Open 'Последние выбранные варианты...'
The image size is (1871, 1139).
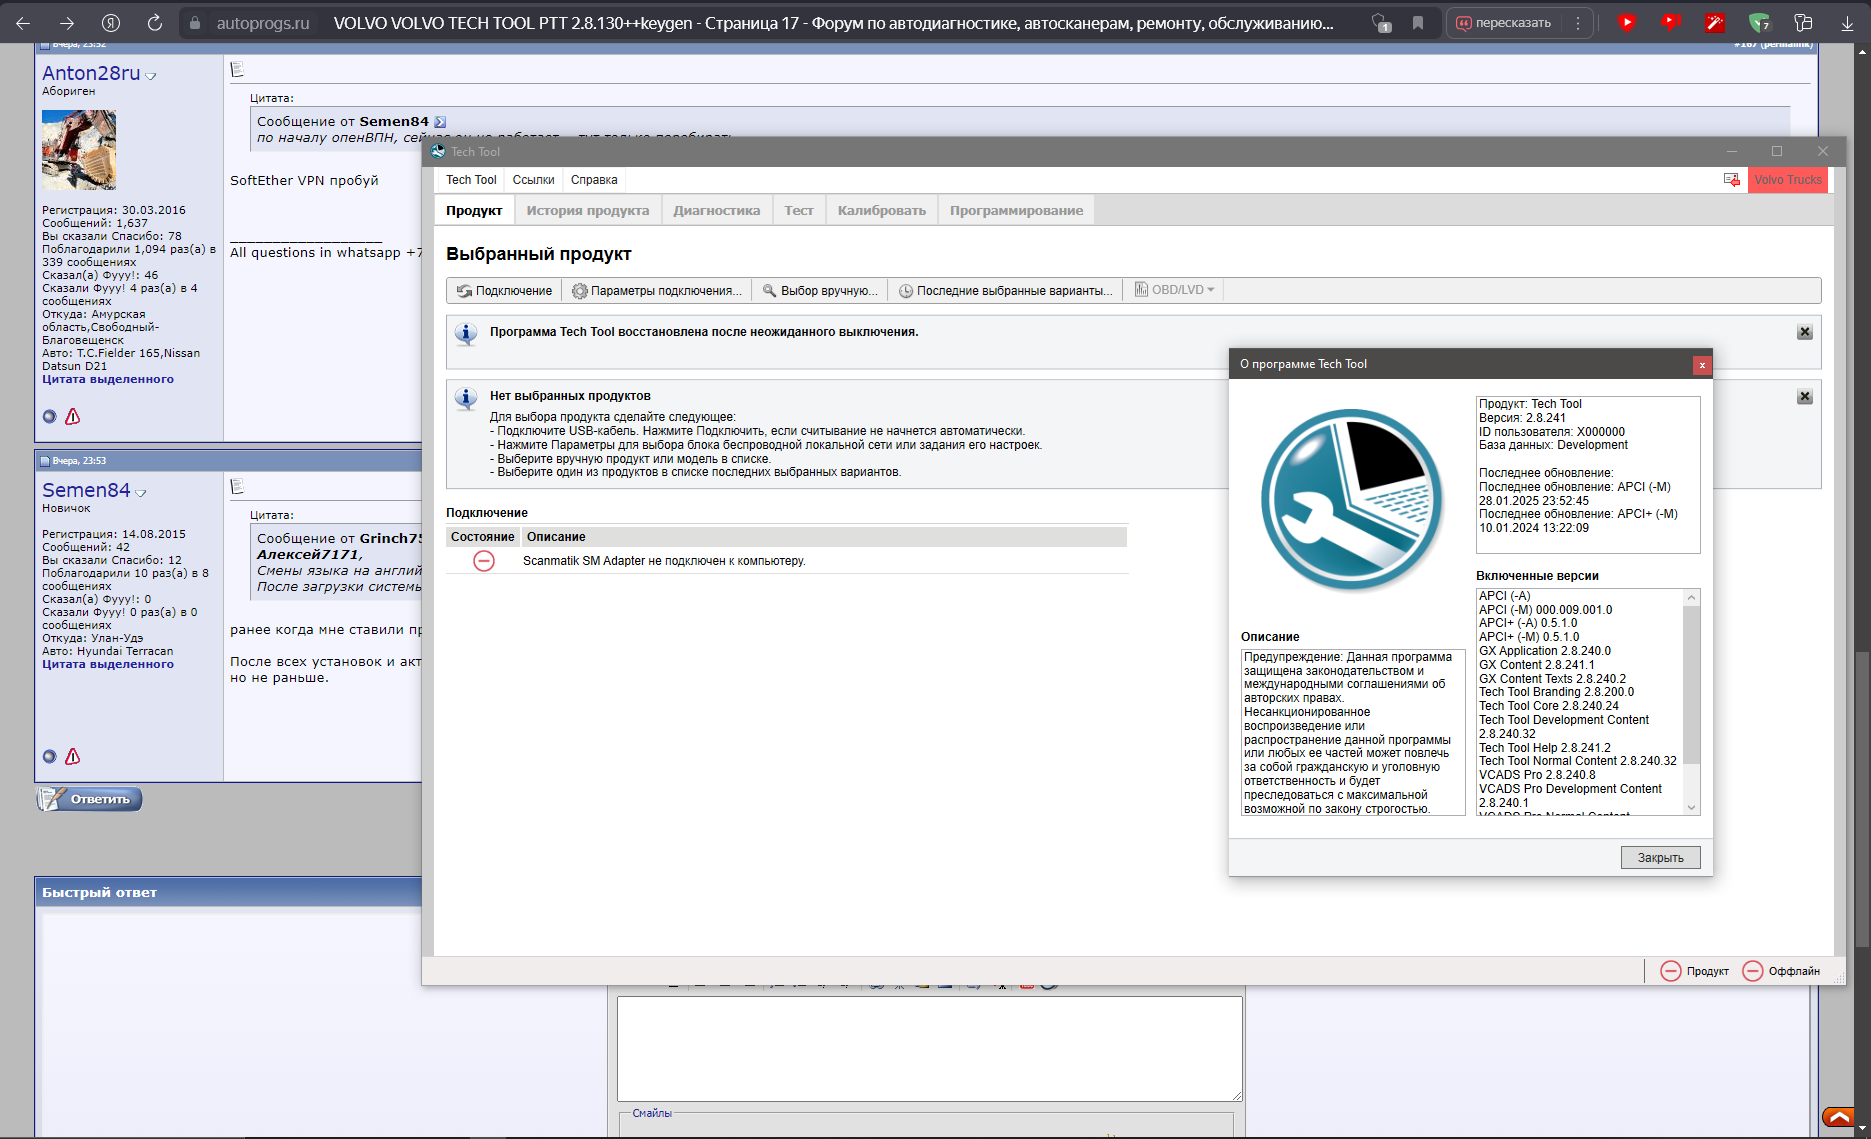tap(1005, 291)
